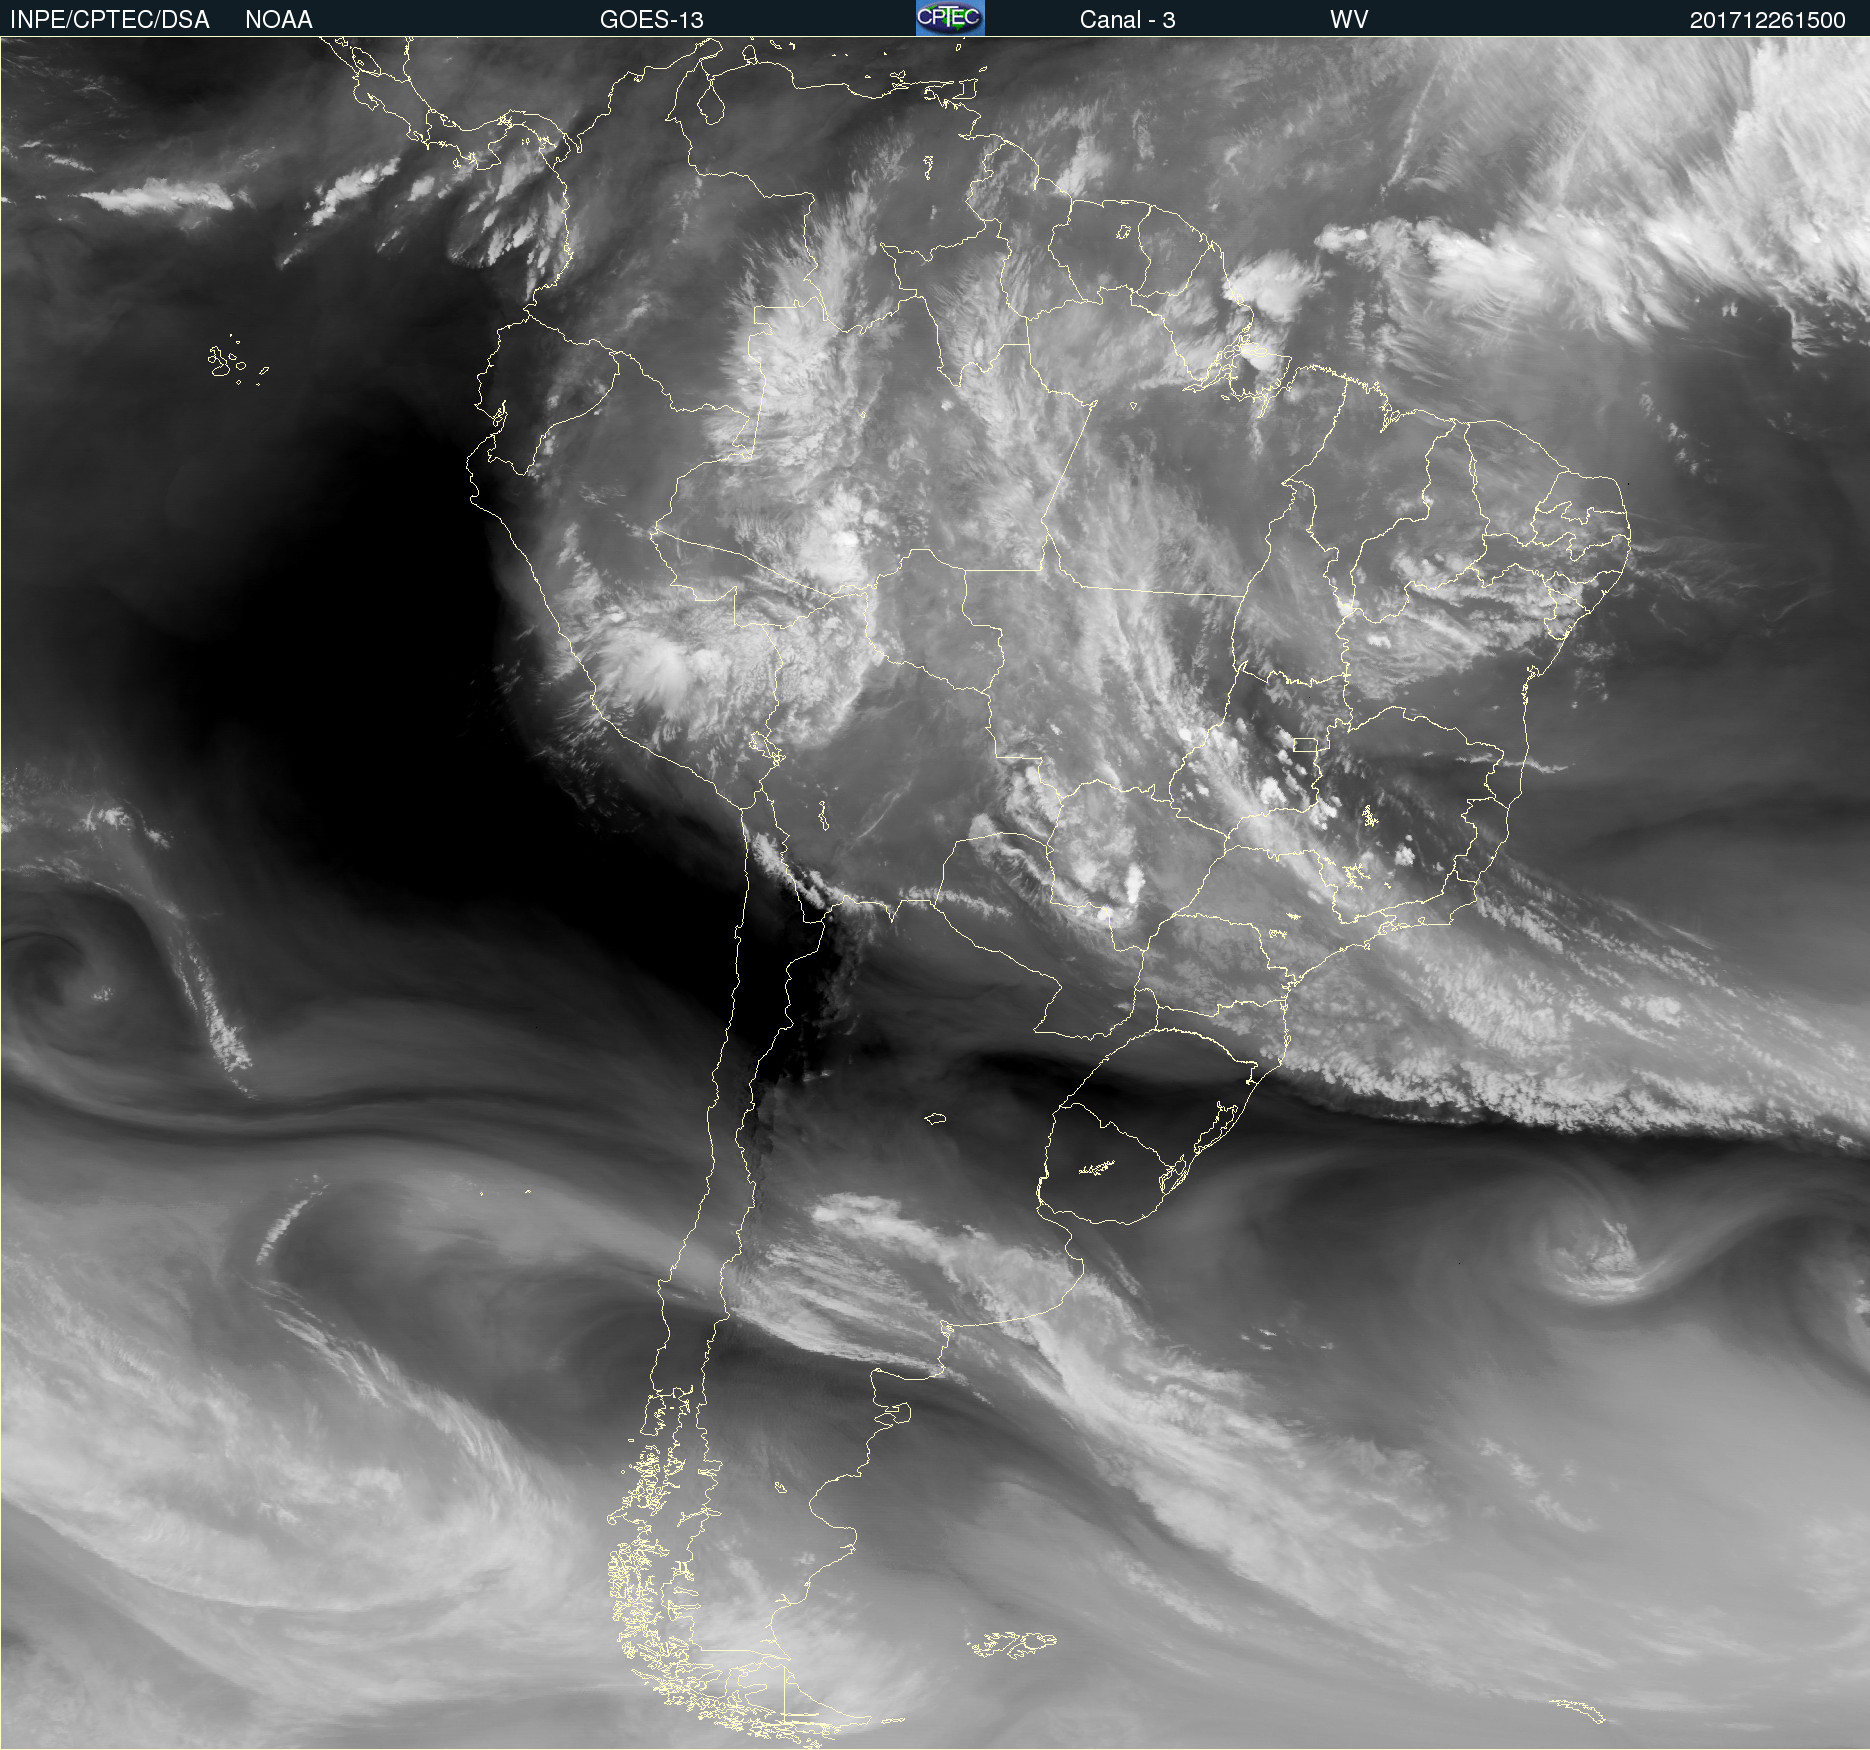Click the Canal - 3 label
Viewport: 1870px width, 1750px height.
tap(1127, 20)
